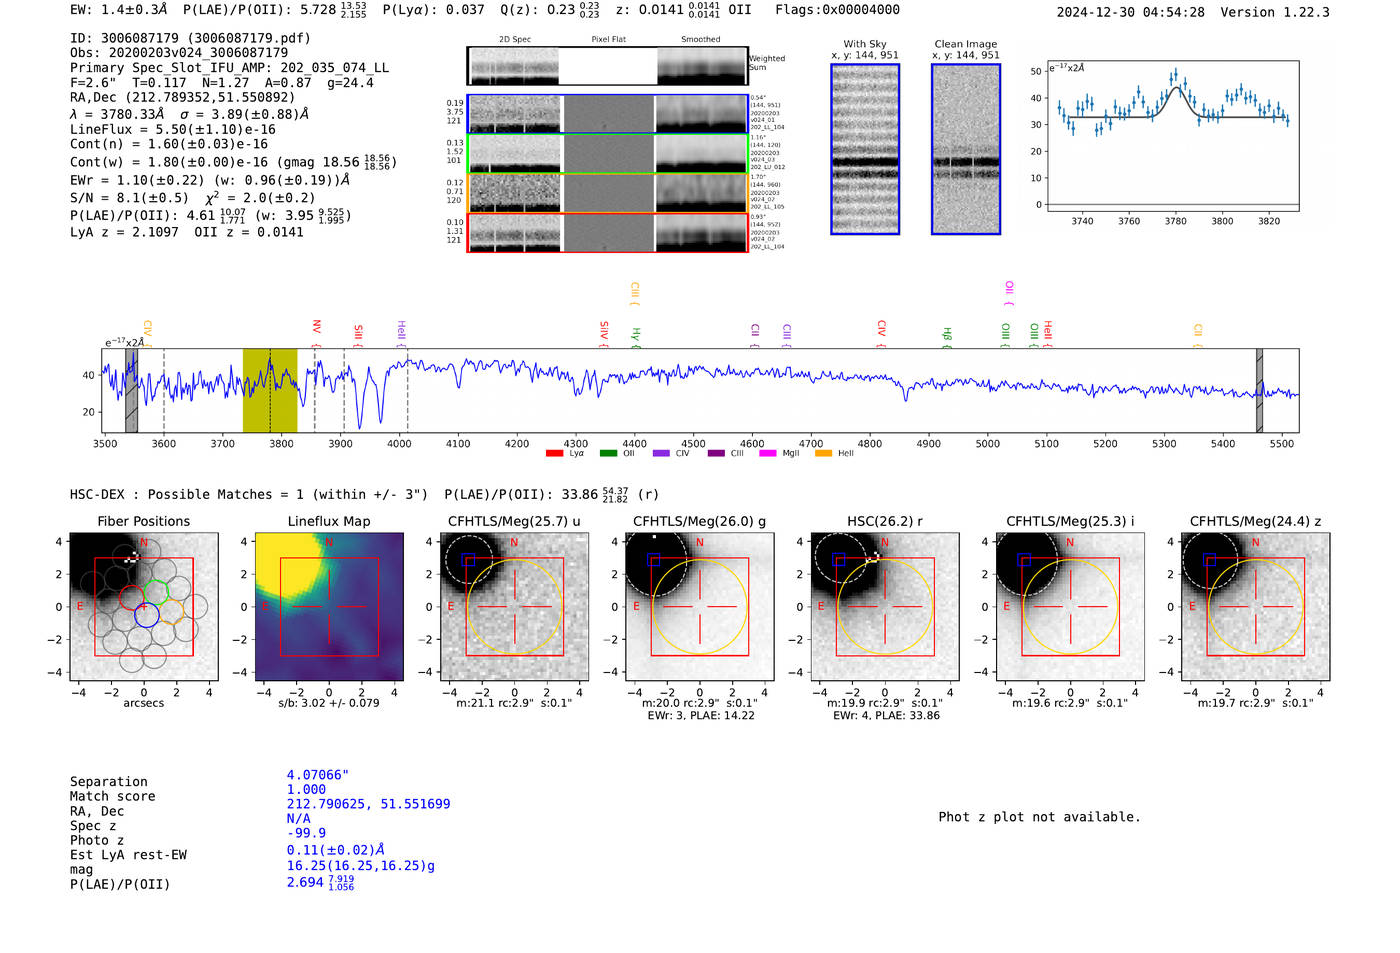Image resolution: width=1400 pixels, height=953 pixels.
Task: Click the red Lyα legend swatch
Action: 555,453
